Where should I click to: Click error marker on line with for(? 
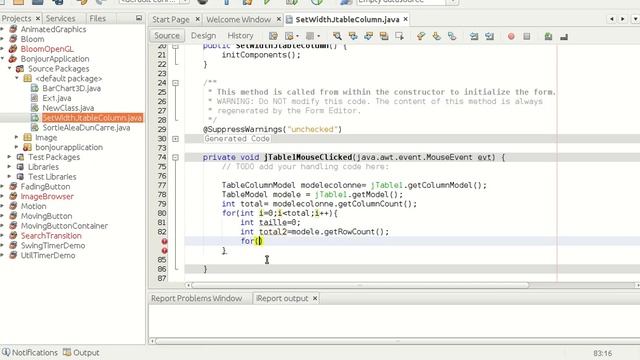[164, 241]
